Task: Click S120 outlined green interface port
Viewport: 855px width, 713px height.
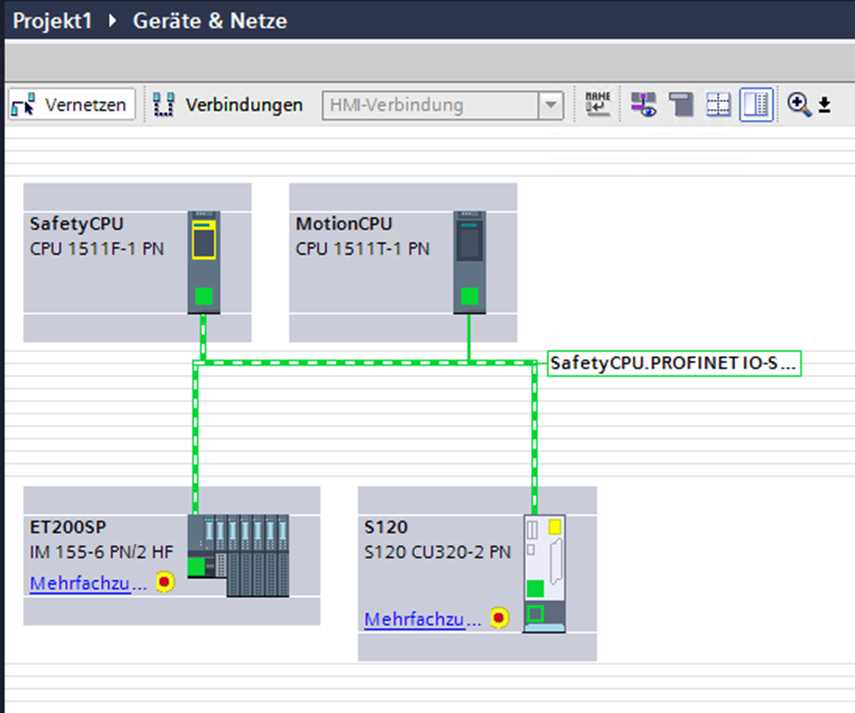Action: coord(535,614)
